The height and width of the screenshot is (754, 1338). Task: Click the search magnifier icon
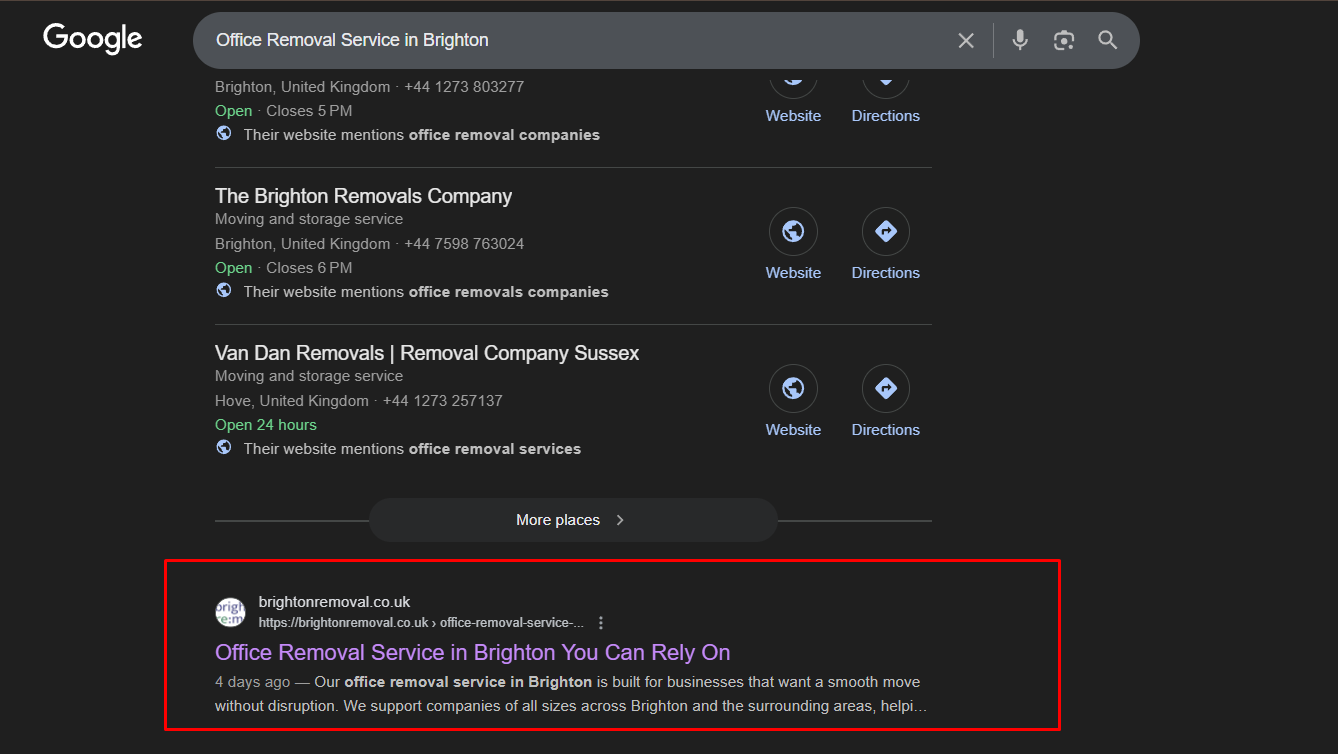1107,40
